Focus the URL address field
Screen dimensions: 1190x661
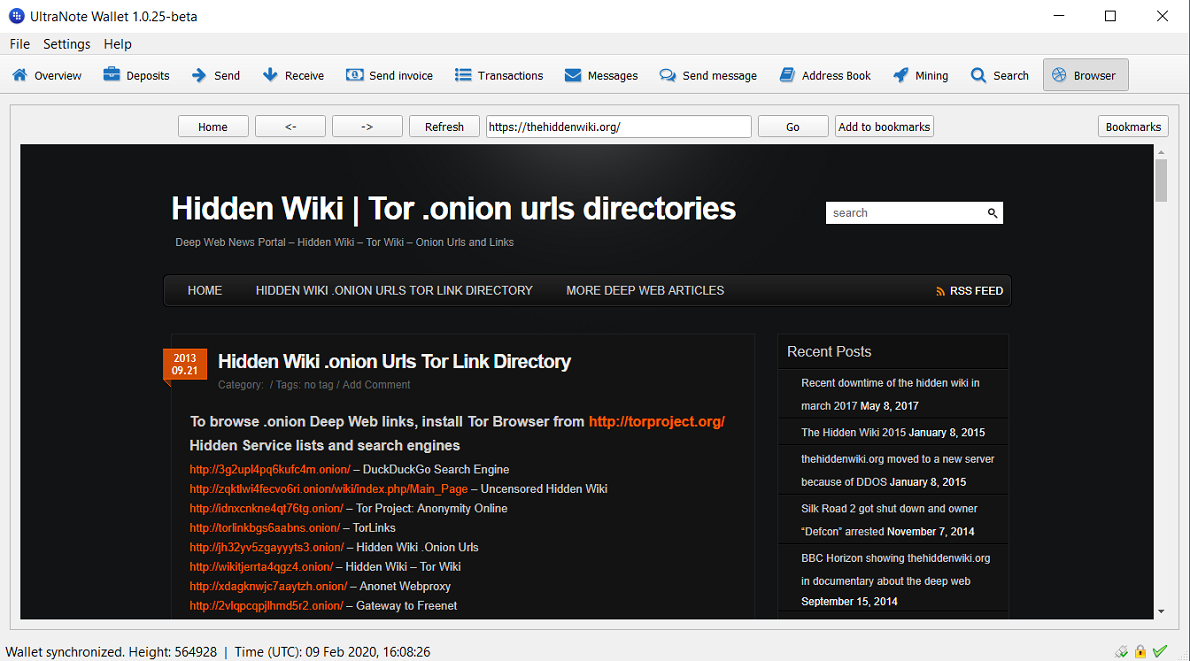619,127
